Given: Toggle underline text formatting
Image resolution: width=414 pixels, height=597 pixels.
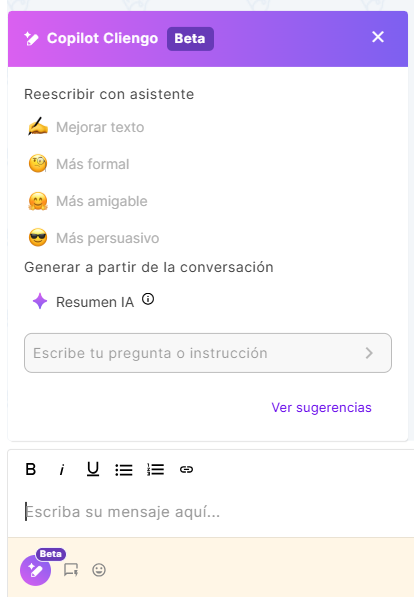Looking at the screenshot, I should click(x=93, y=469).
